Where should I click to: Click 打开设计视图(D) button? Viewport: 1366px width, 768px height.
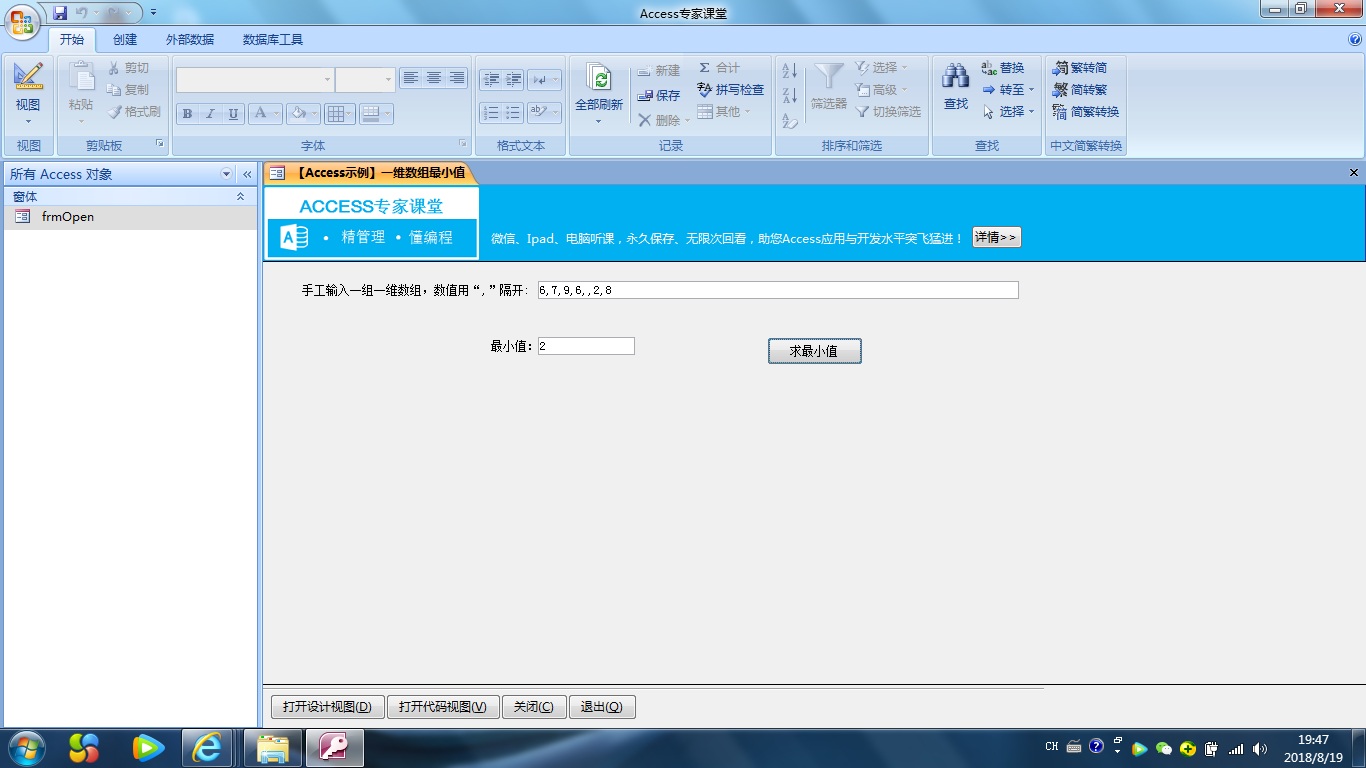click(326, 707)
